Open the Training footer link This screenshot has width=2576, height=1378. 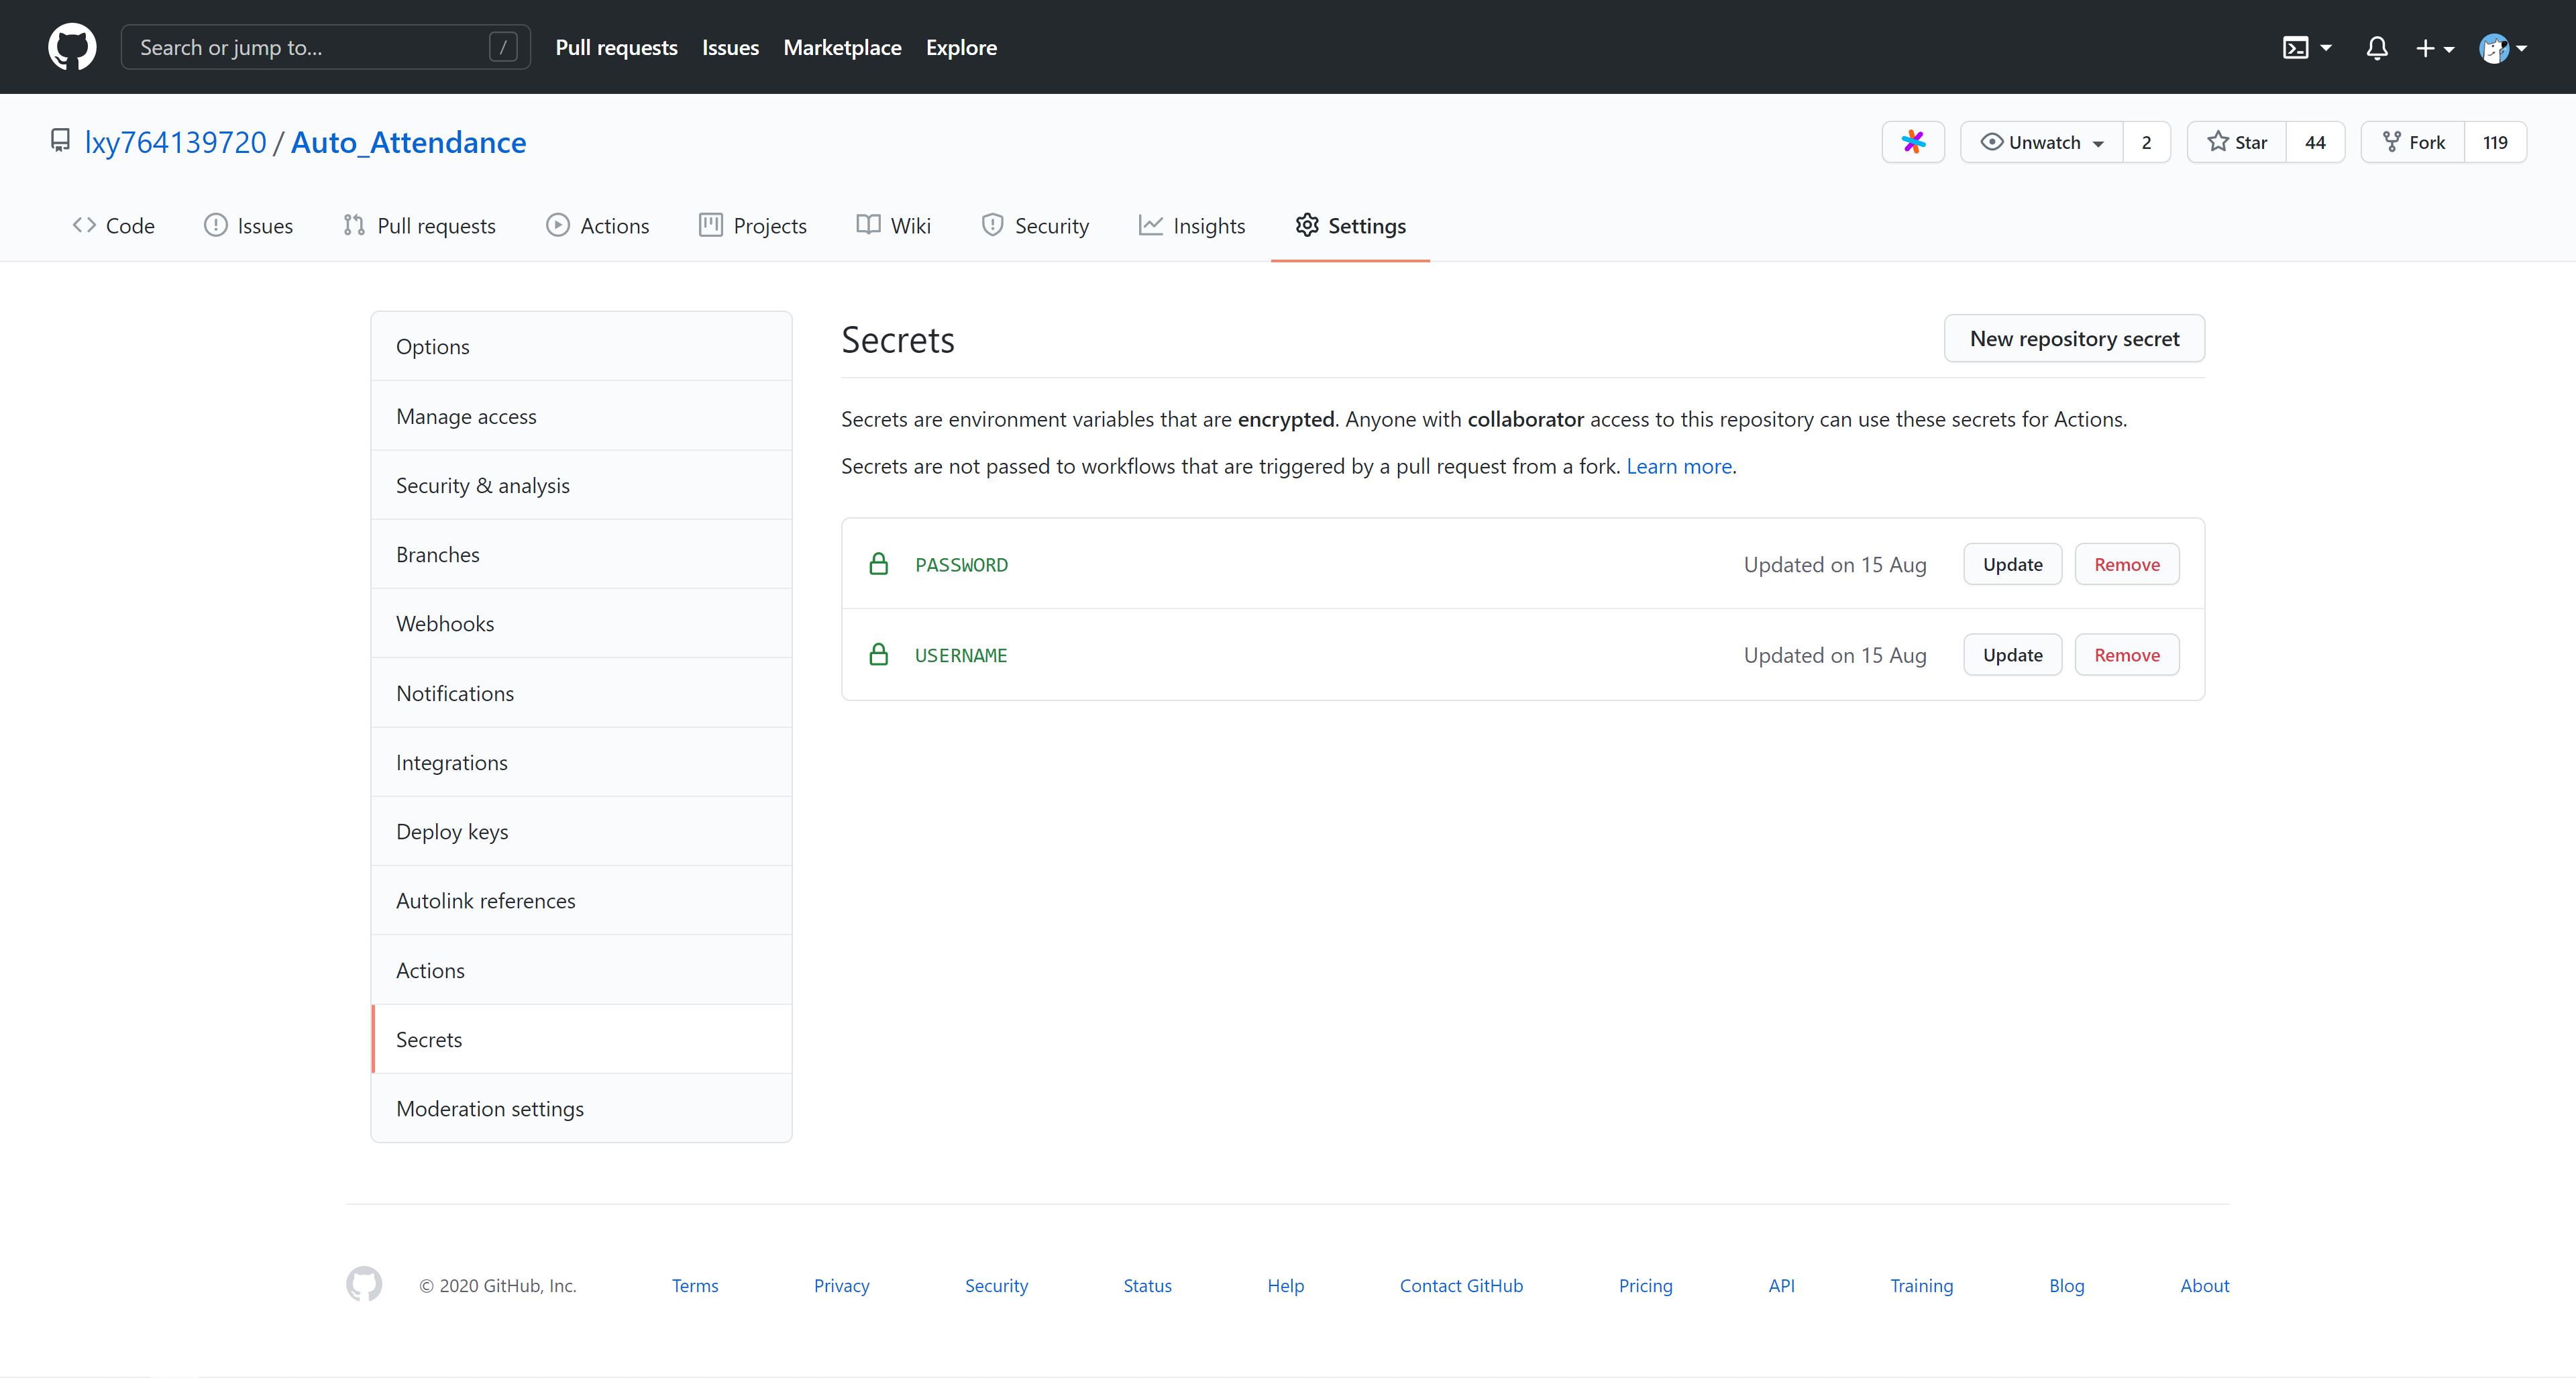tap(1921, 1285)
